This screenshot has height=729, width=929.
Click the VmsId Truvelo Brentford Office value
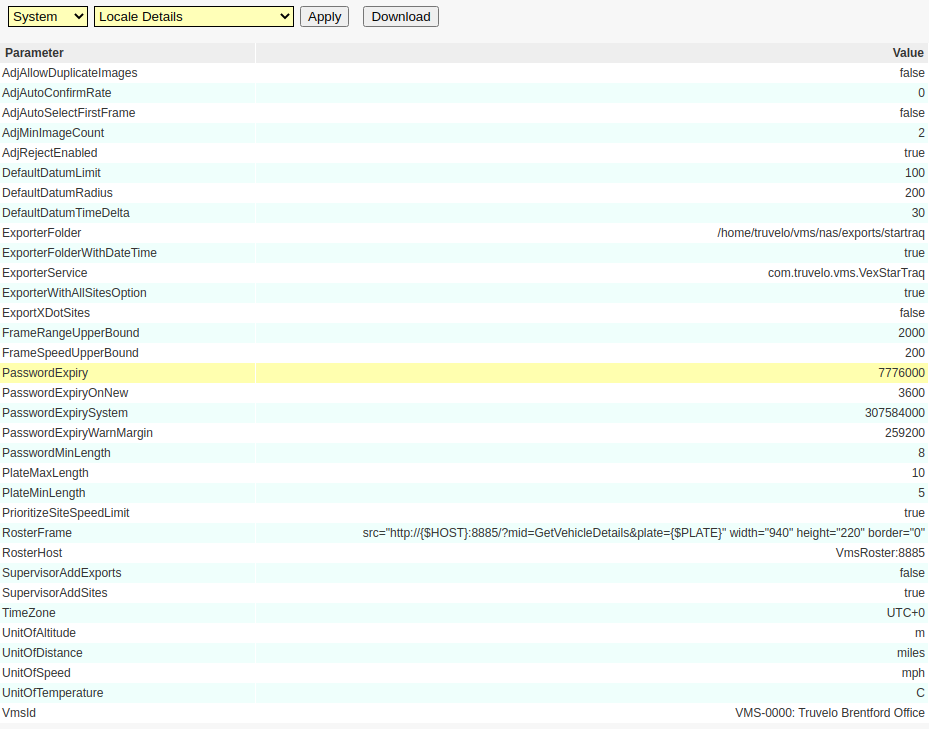[x=829, y=713]
